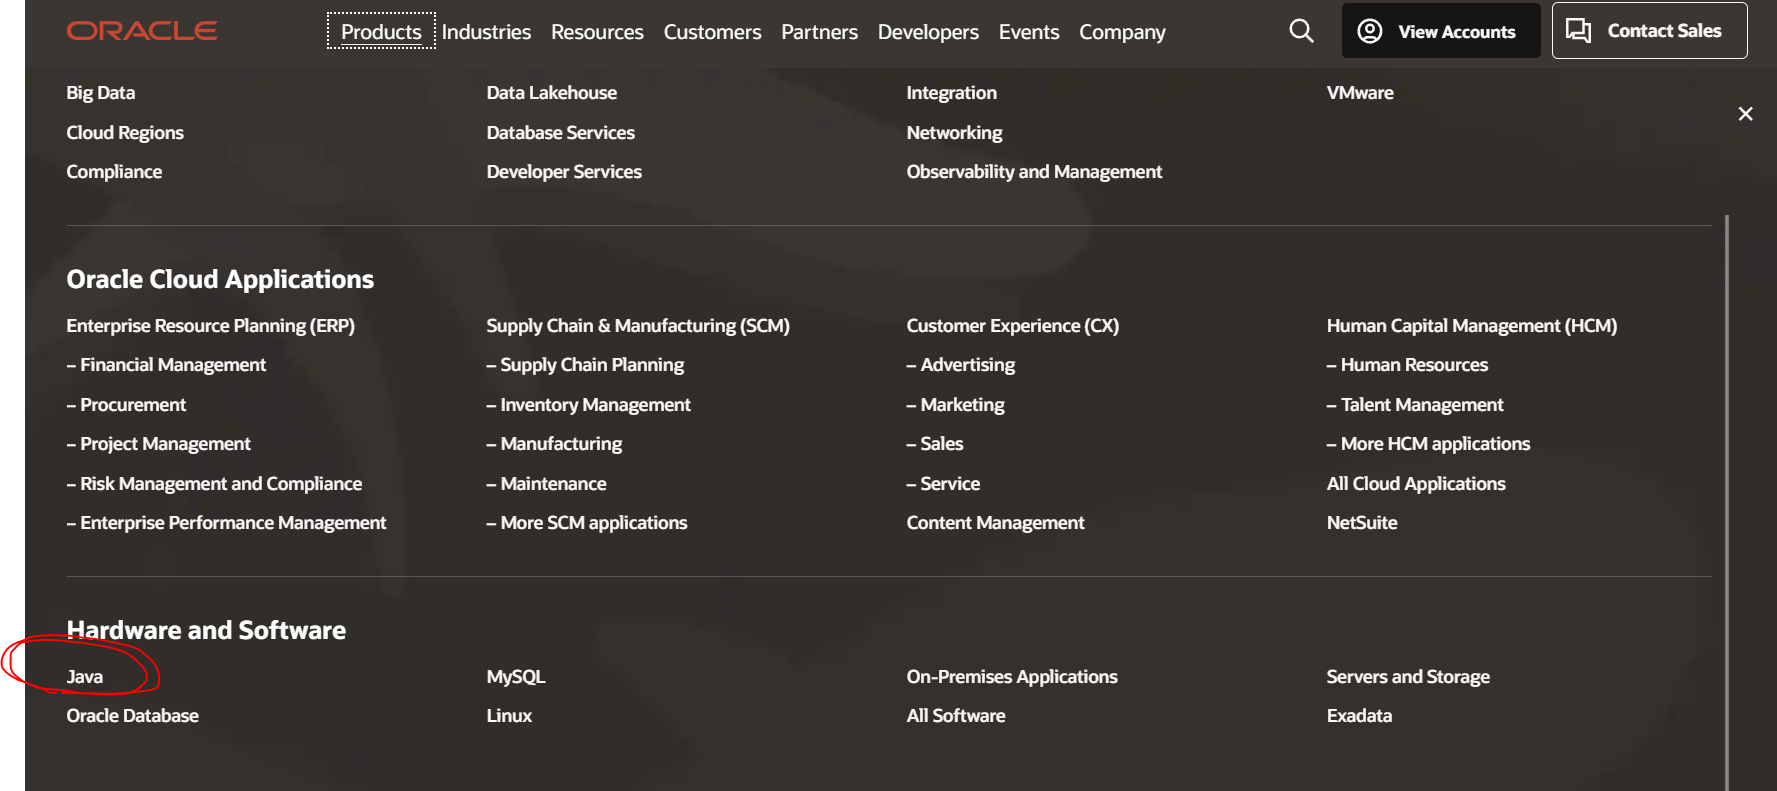
Task: Open the Partners menu
Action: point(819,32)
